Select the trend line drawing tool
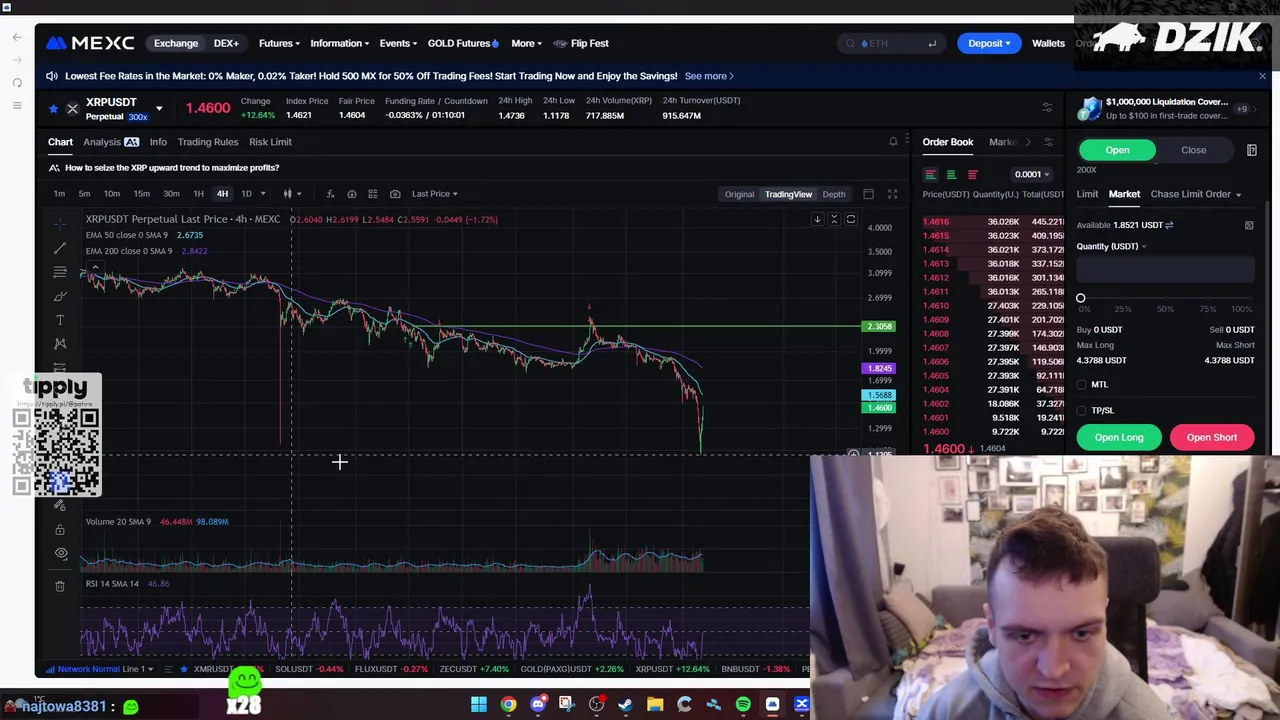The width and height of the screenshot is (1280, 720). [x=60, y=248]
